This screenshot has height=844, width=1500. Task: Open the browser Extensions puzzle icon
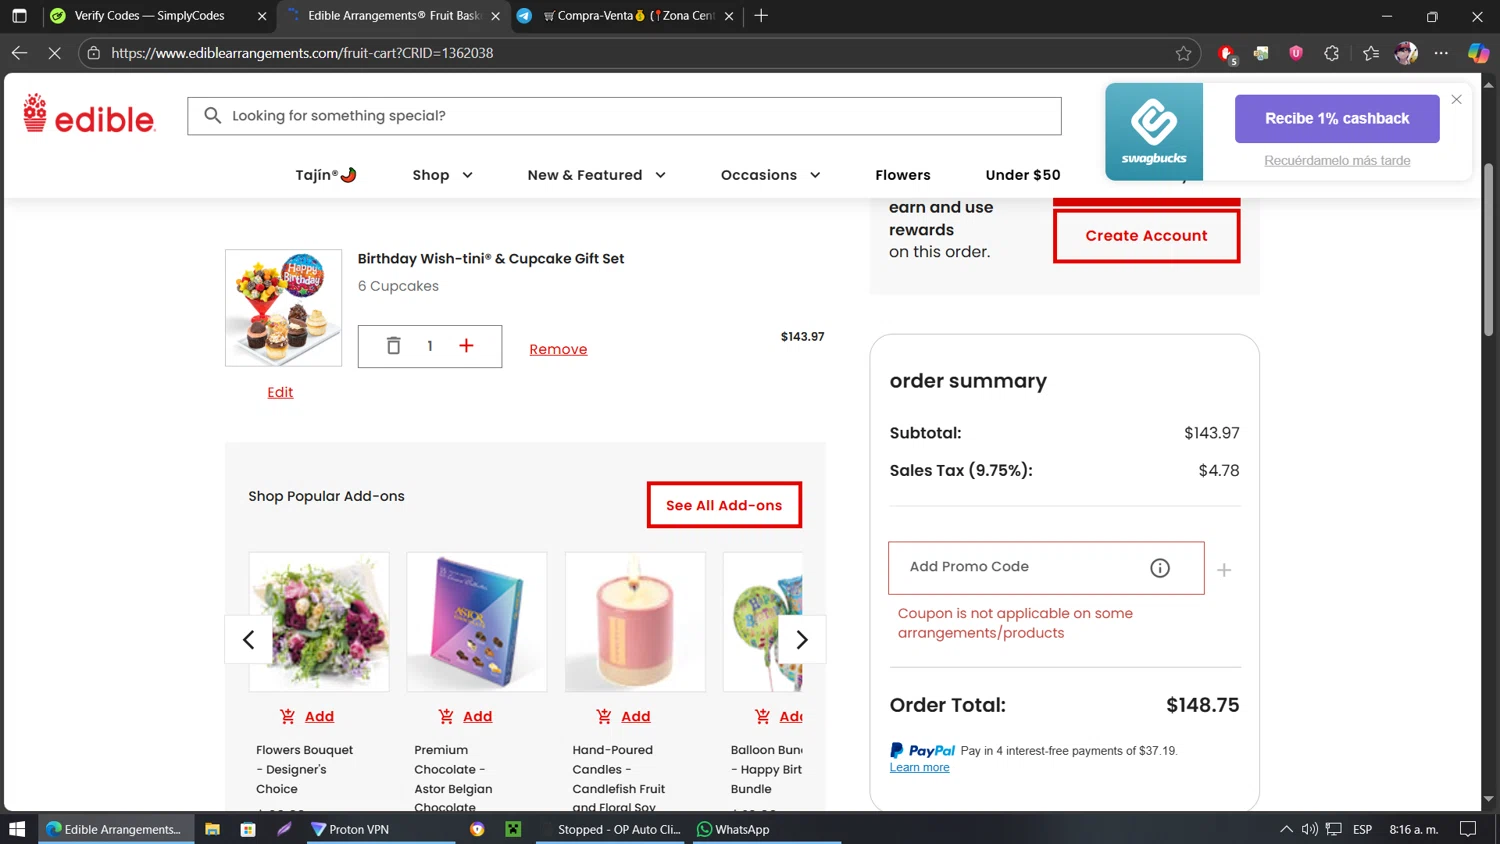[x=1331, y=53]
